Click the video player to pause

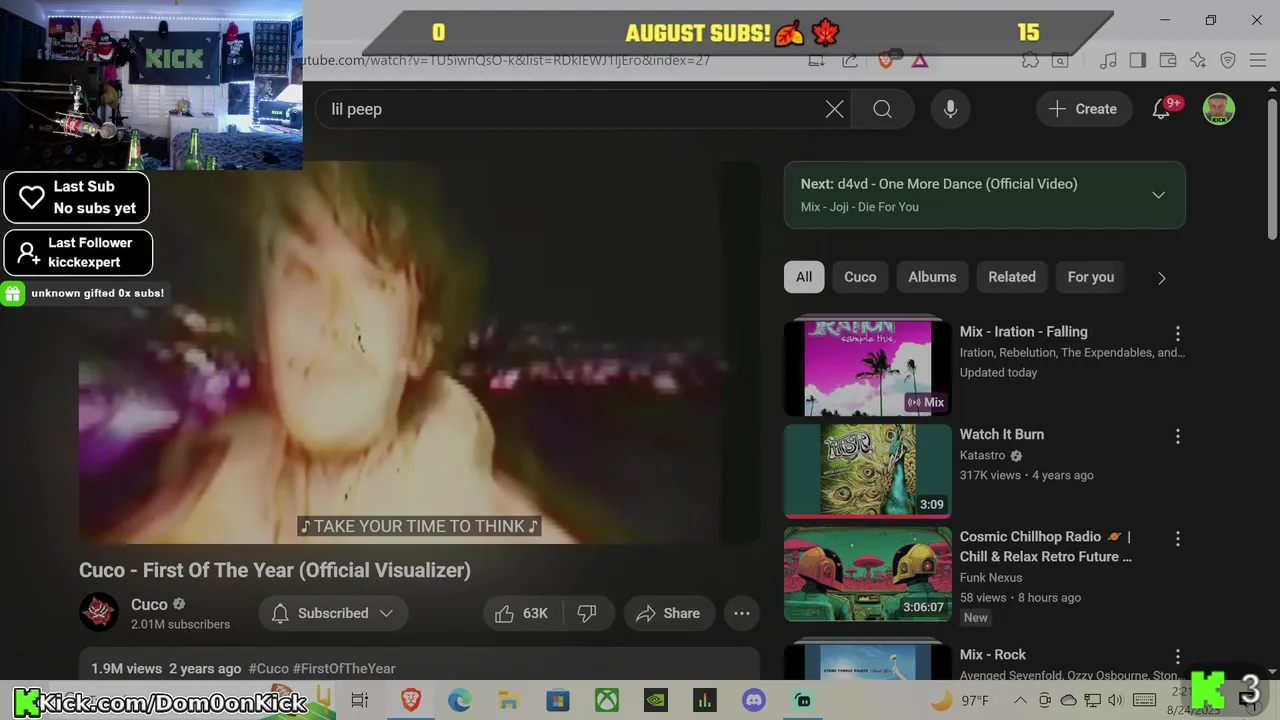(x=419, y=352)
